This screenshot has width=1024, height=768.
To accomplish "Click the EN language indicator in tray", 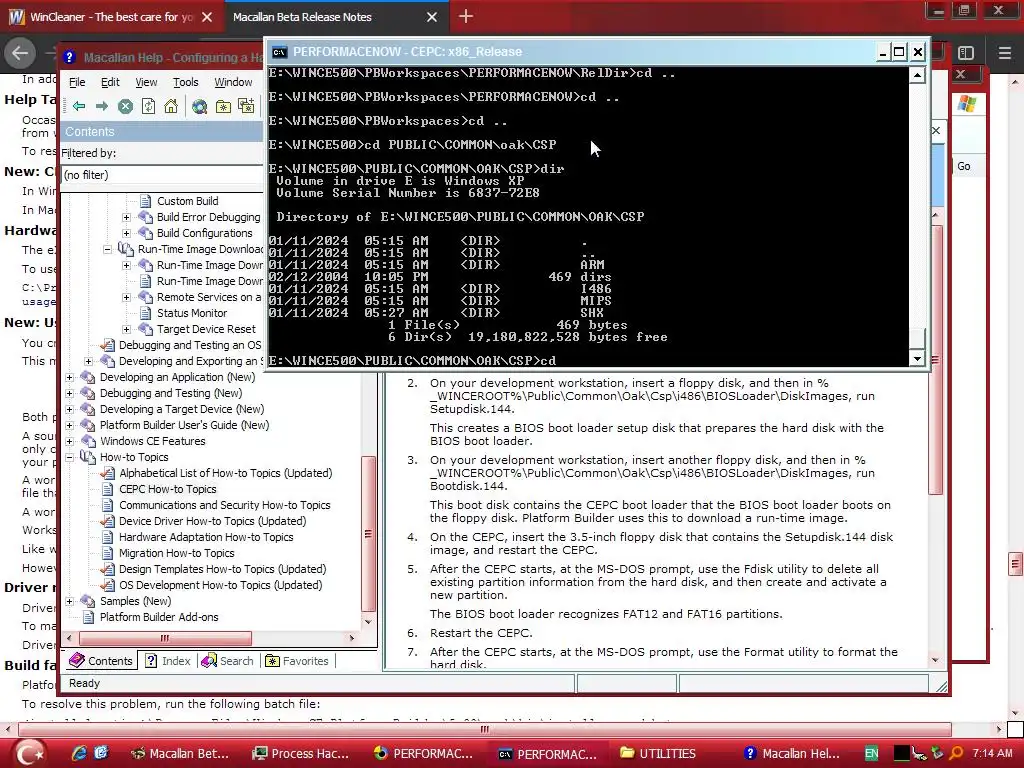I will pyautogui.click(x=871, y=753).
